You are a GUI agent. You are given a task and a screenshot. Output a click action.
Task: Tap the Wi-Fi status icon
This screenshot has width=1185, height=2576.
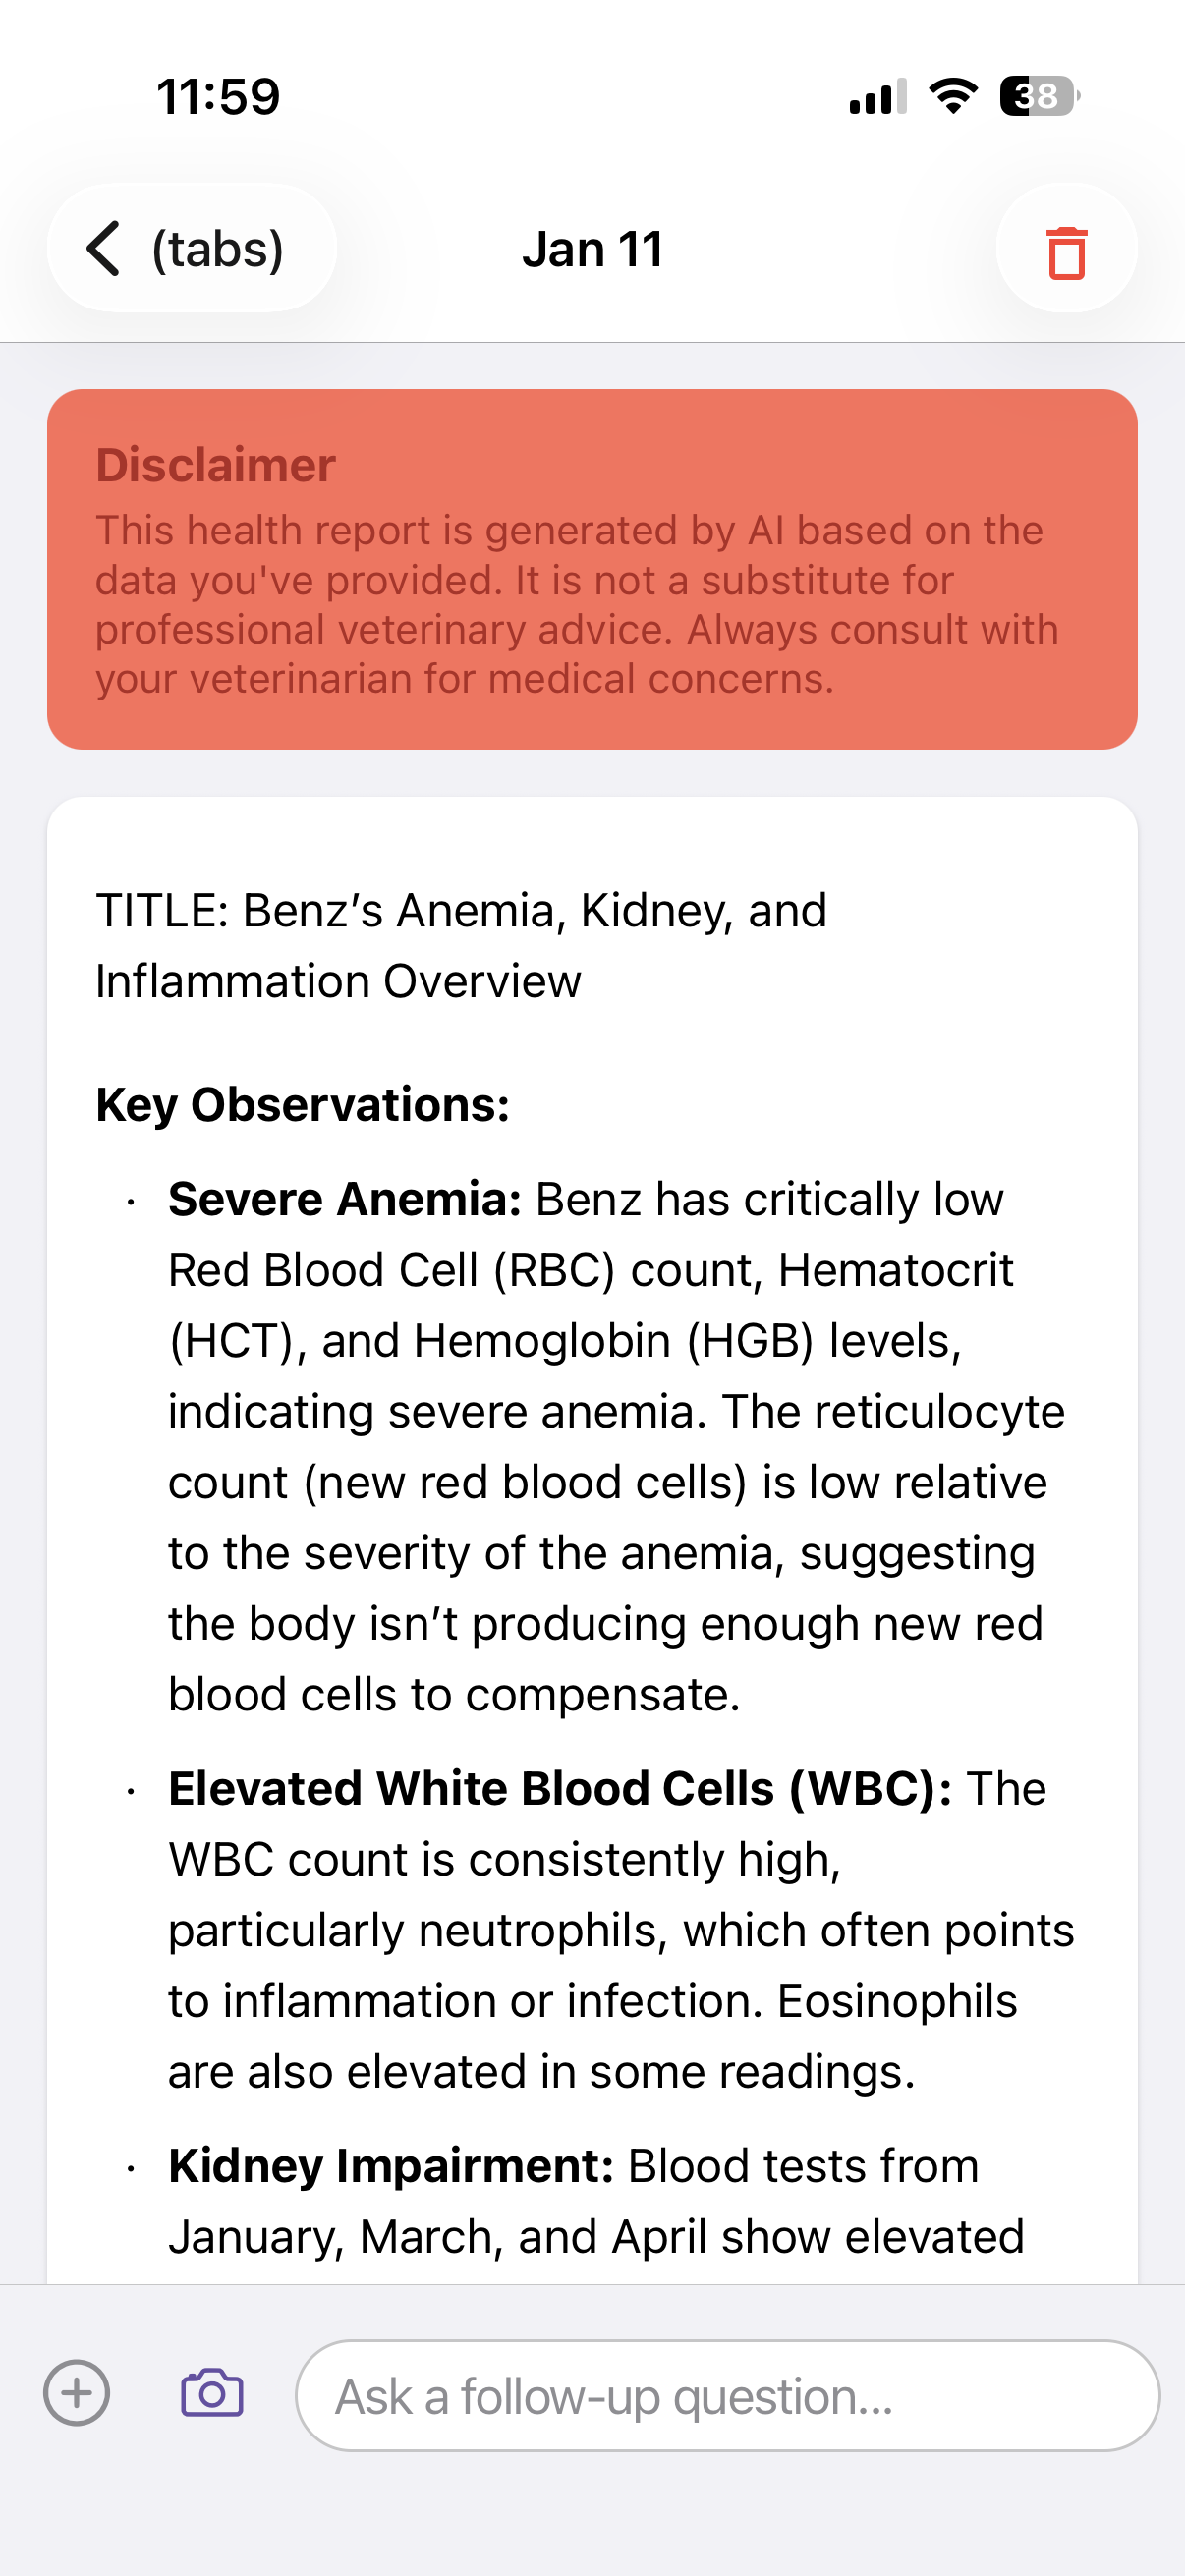click(x=953, y=96)
